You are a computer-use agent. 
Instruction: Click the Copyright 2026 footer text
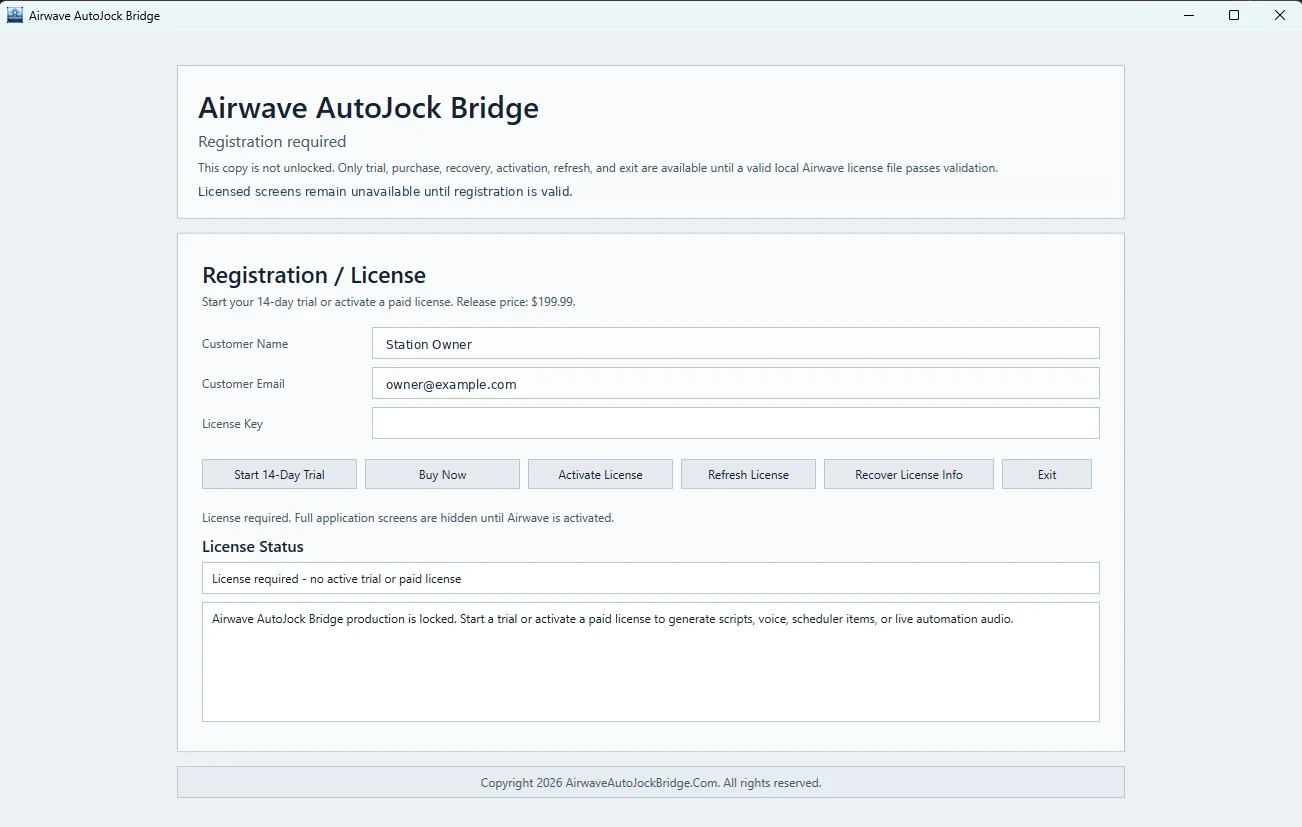tap(651, 783)
